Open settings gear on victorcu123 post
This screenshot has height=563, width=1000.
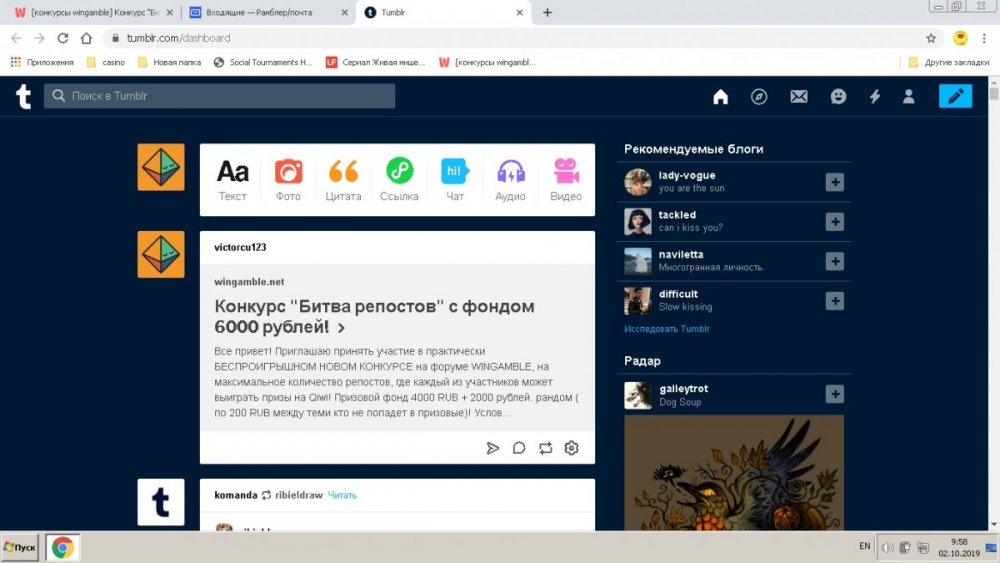click(571, 448)
